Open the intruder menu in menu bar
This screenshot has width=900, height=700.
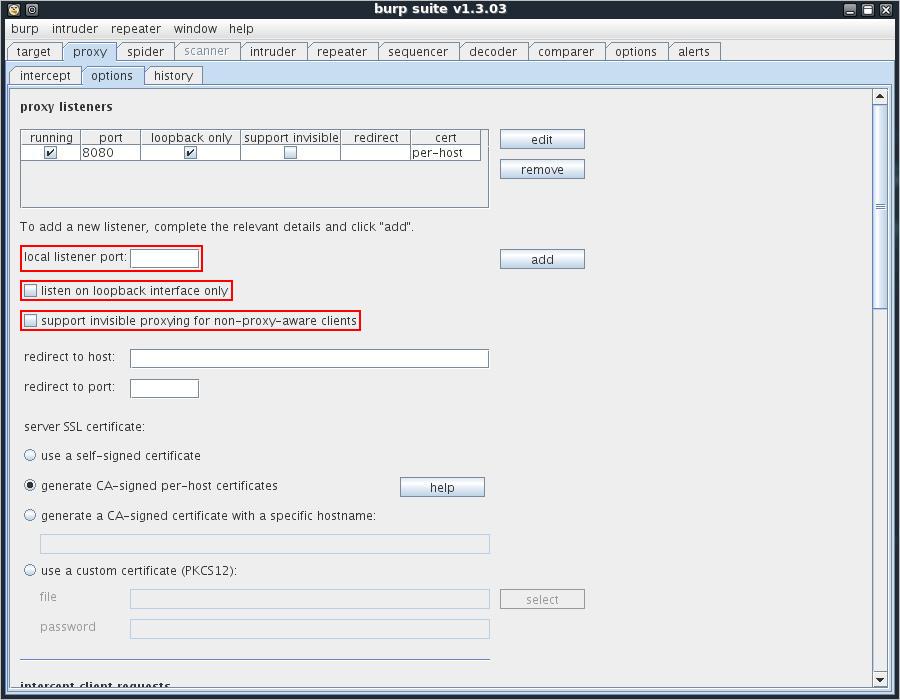(75, 29)
